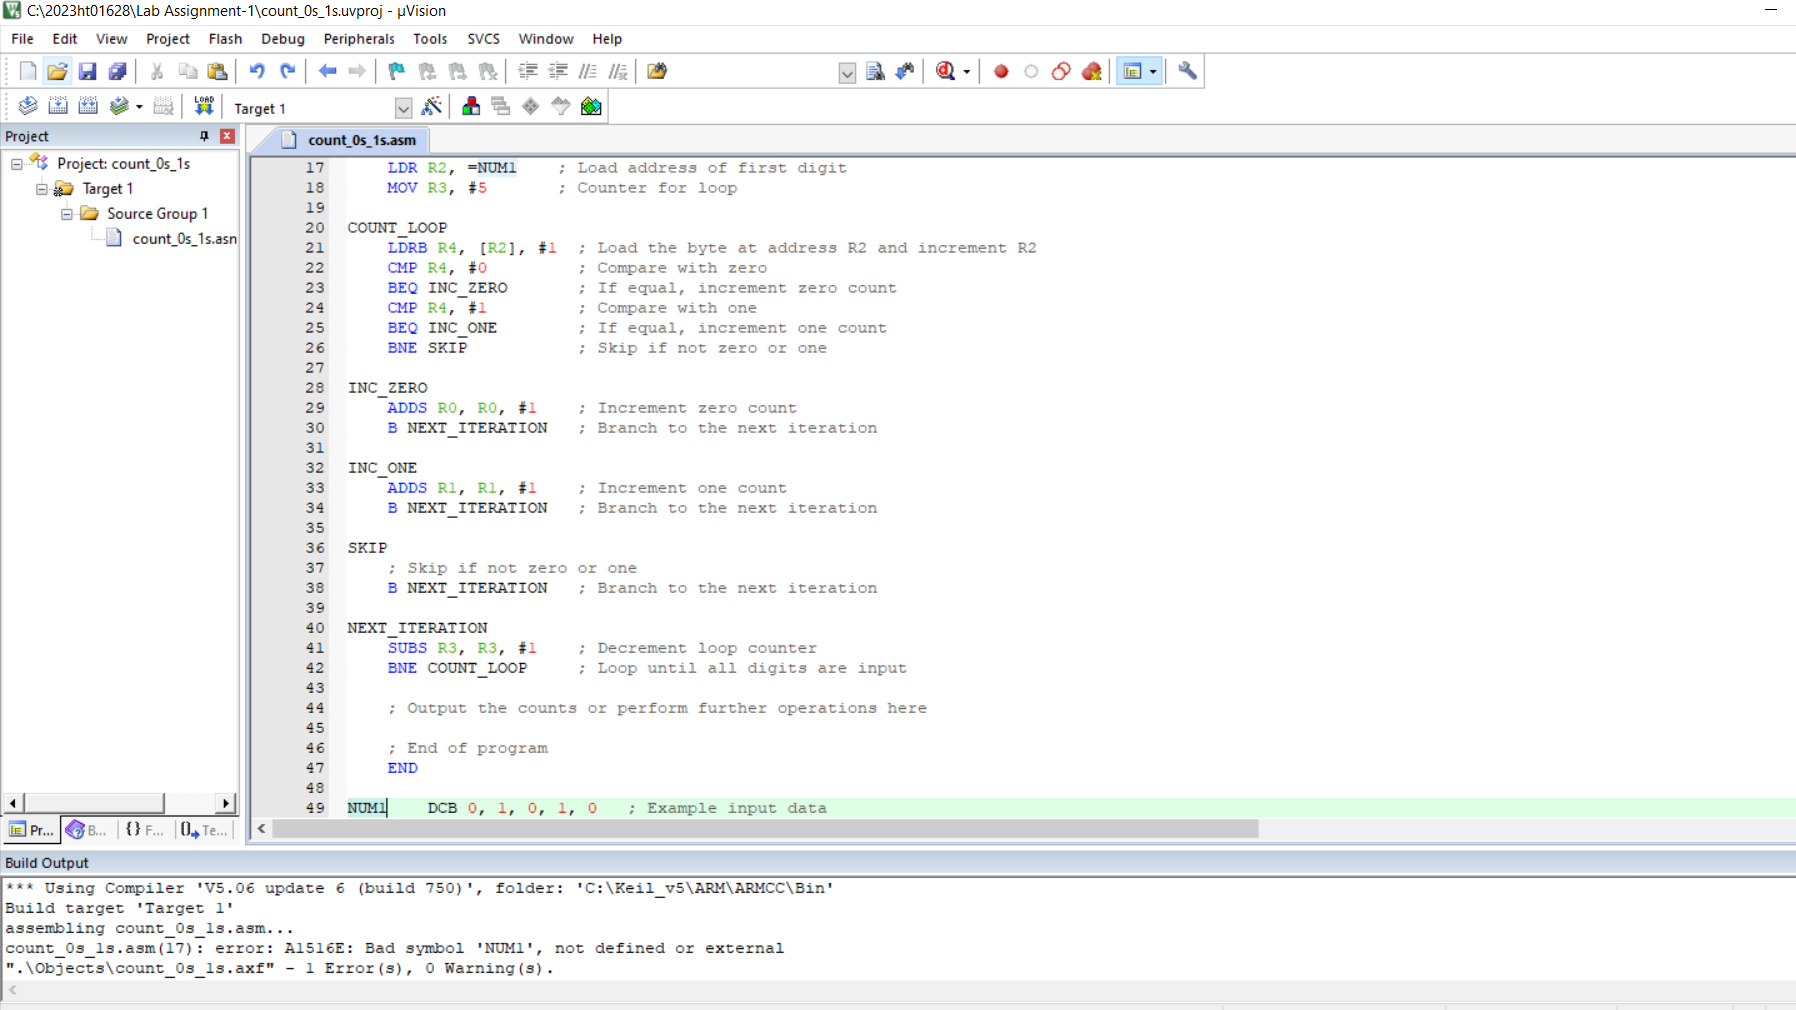Select the NUM1 error line in Build Output
The height and width of the screenshot is (1010, 1796).
395,948
